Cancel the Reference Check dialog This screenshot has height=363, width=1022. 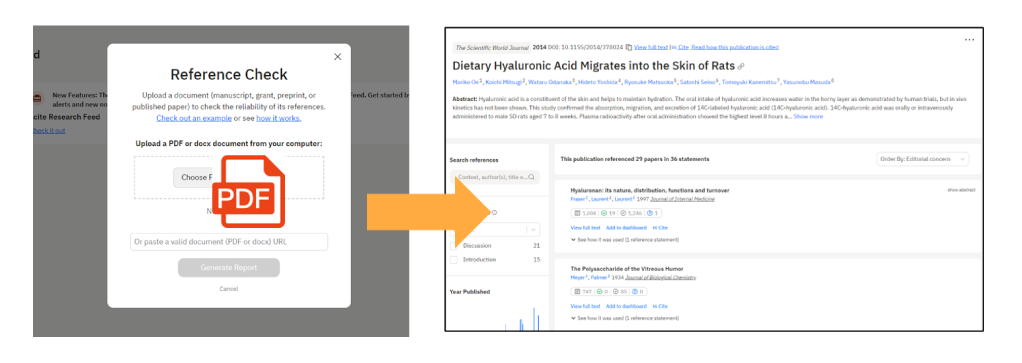click(229, 289)
